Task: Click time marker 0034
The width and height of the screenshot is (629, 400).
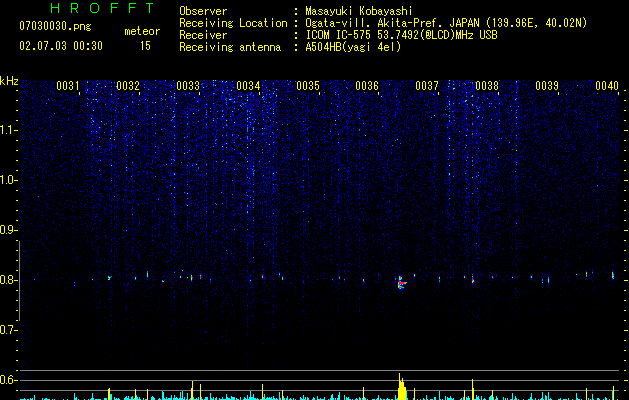Action: (248, 86)
